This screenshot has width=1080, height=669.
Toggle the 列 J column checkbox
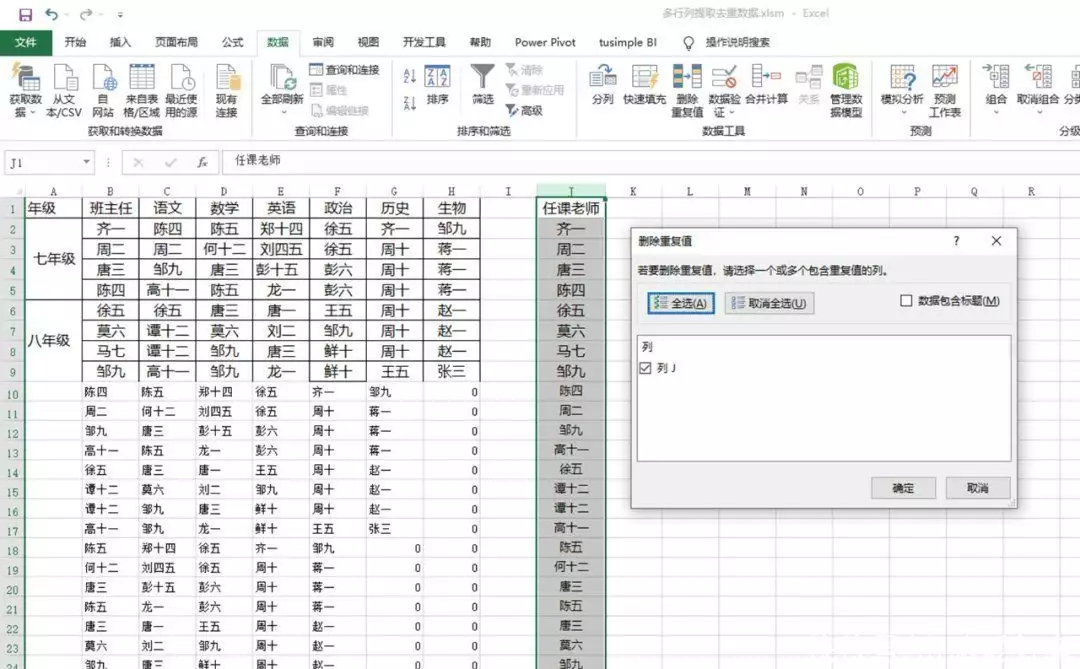coord(645,368)
